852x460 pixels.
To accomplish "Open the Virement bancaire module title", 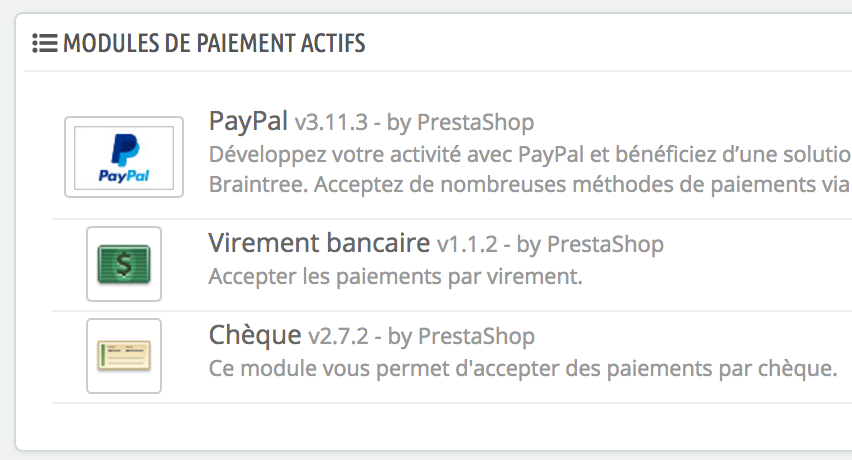I will click(x=319, y=243).
